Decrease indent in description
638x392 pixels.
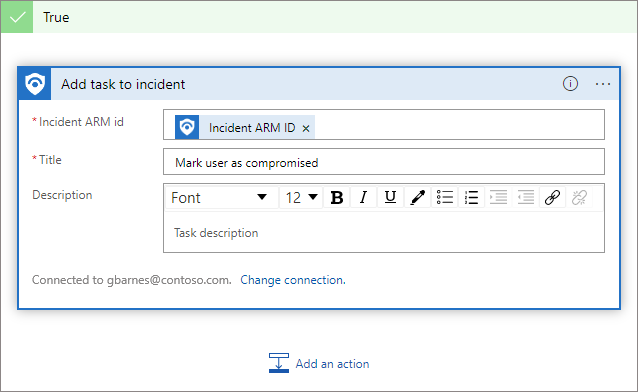[525, 197]
